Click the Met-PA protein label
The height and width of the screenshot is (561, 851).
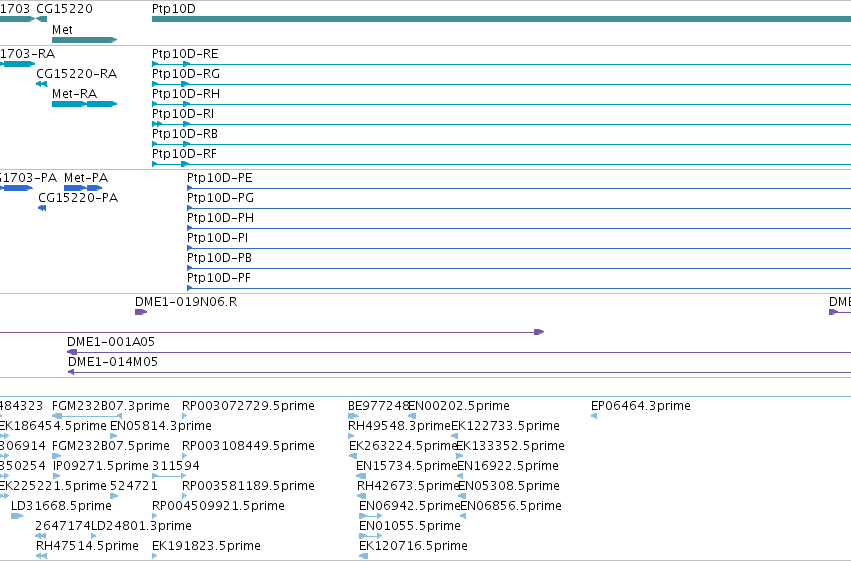(86, 178)
